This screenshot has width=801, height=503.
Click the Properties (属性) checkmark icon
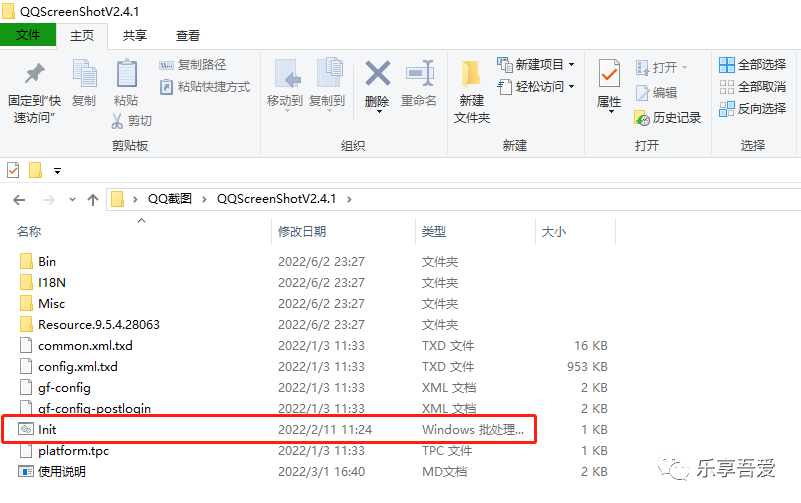pos(609,74)
